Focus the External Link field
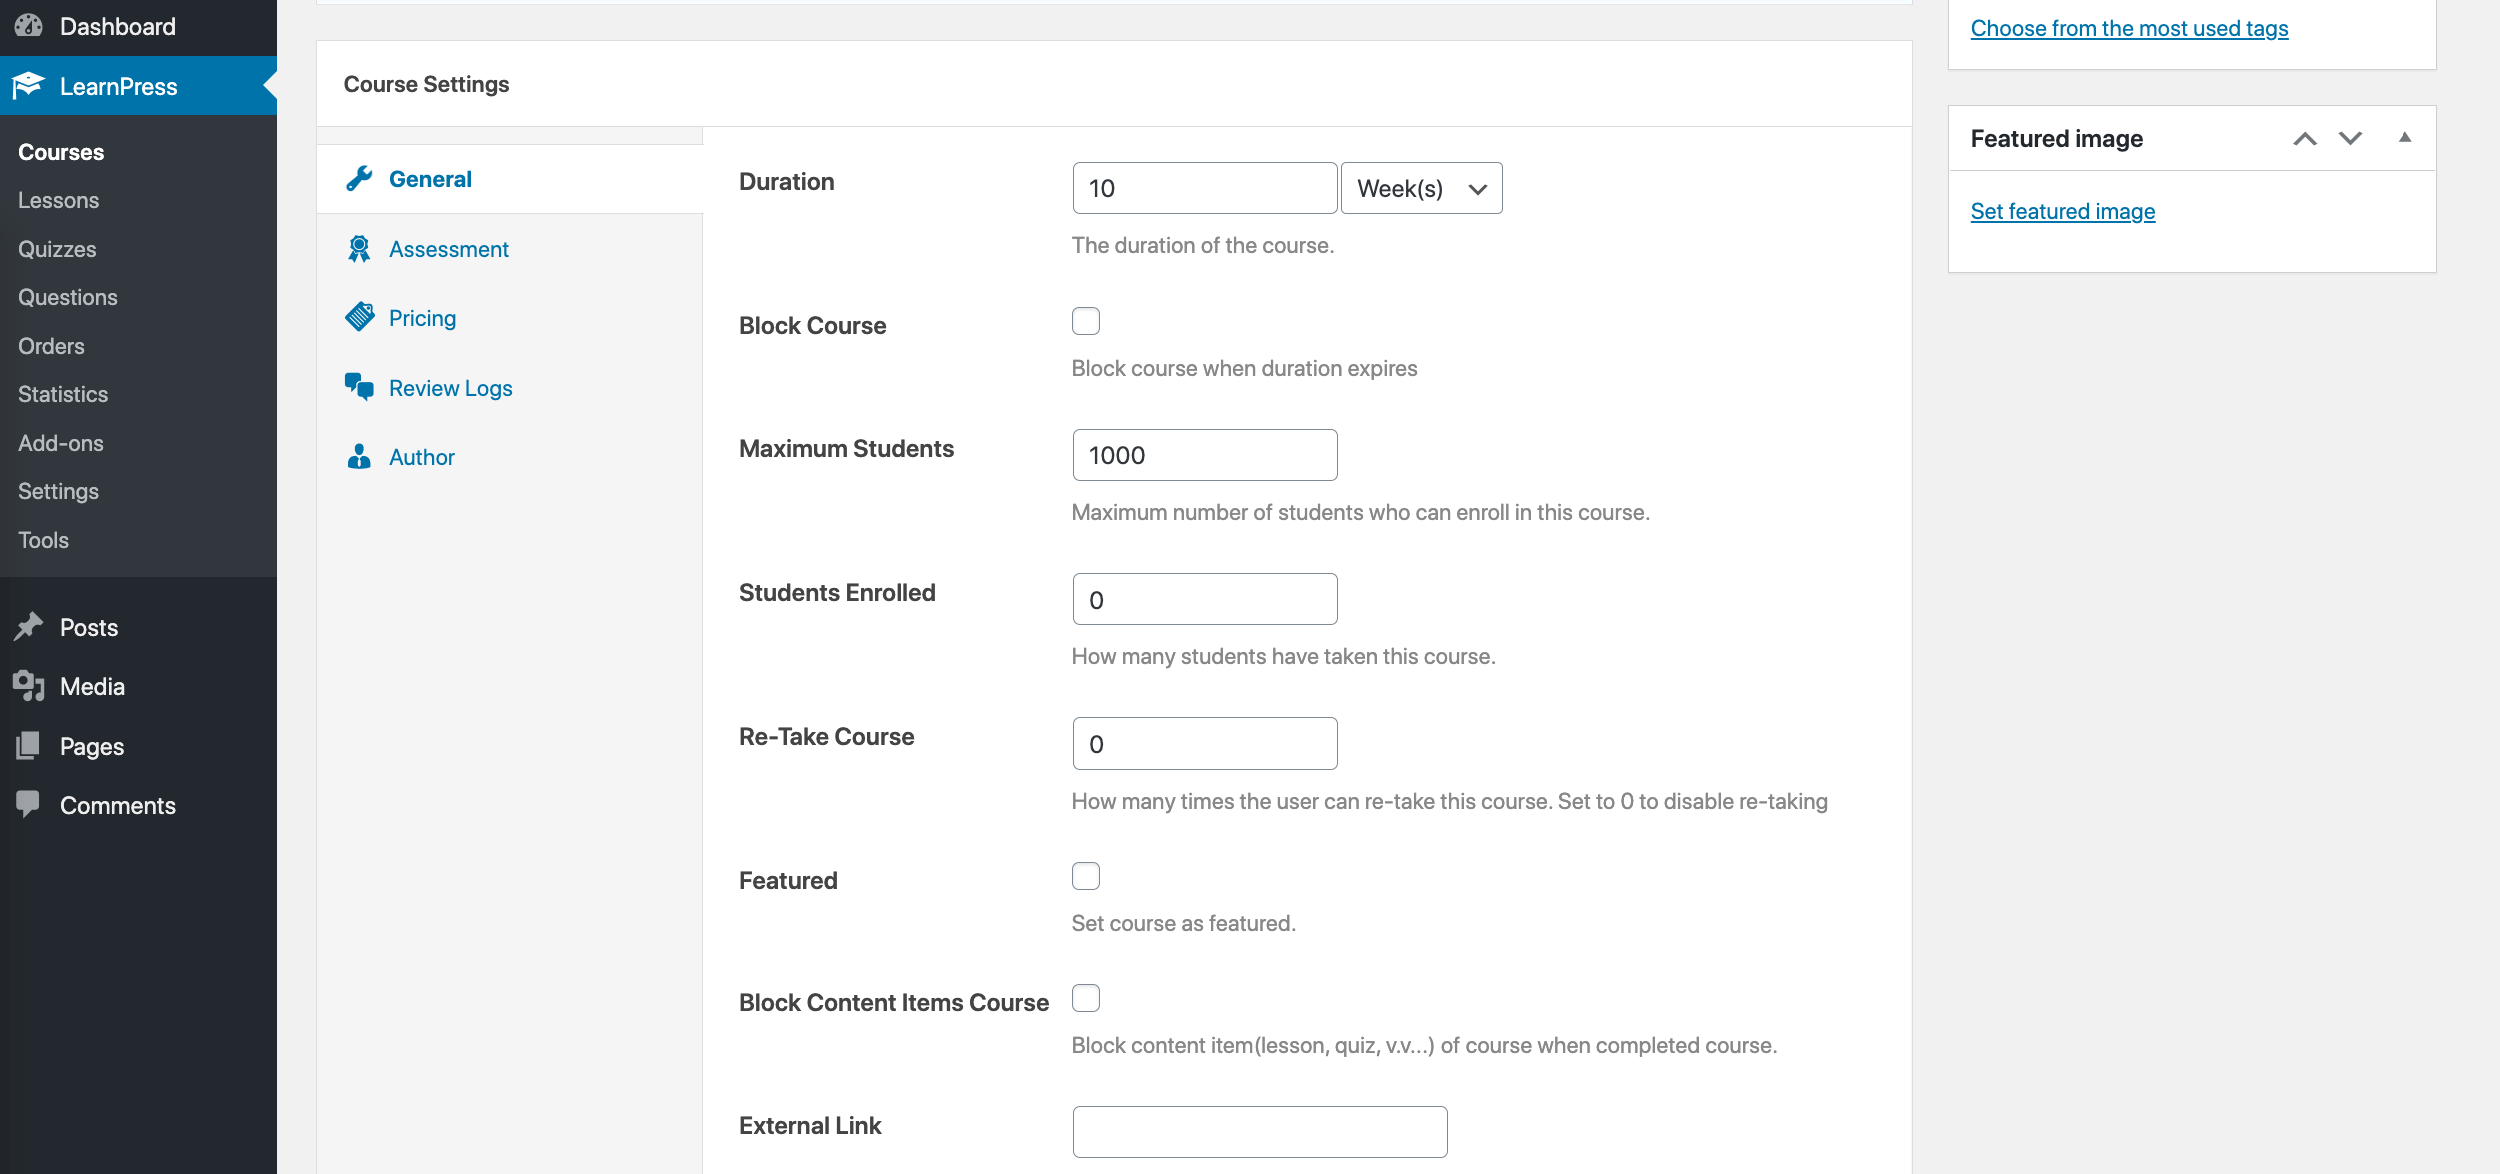The image size is (2500, 1174). [1260, 1132]
